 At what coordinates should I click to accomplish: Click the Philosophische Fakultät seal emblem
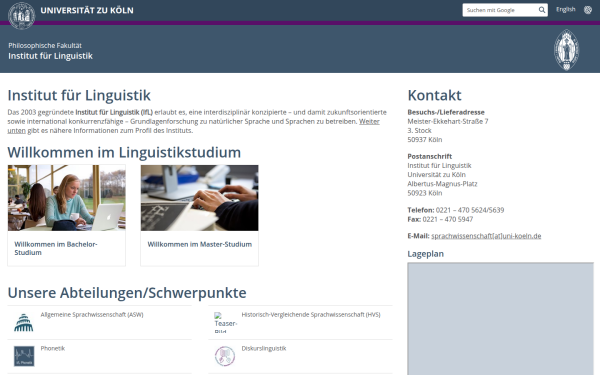(566, 50)
